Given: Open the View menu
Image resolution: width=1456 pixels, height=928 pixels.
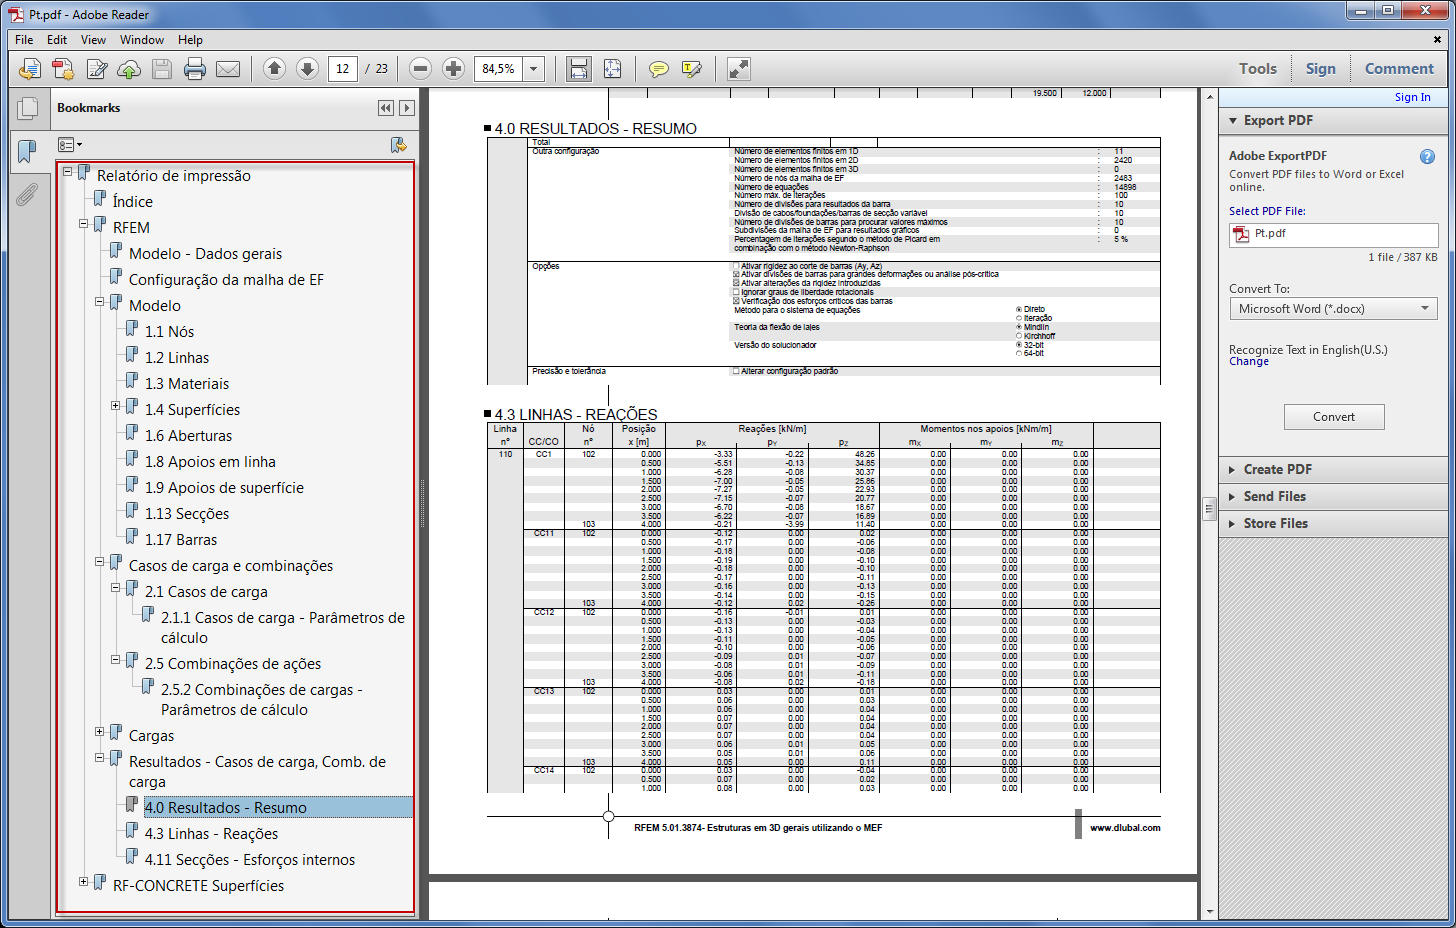Looking at the screenshot, I should 93,40.
